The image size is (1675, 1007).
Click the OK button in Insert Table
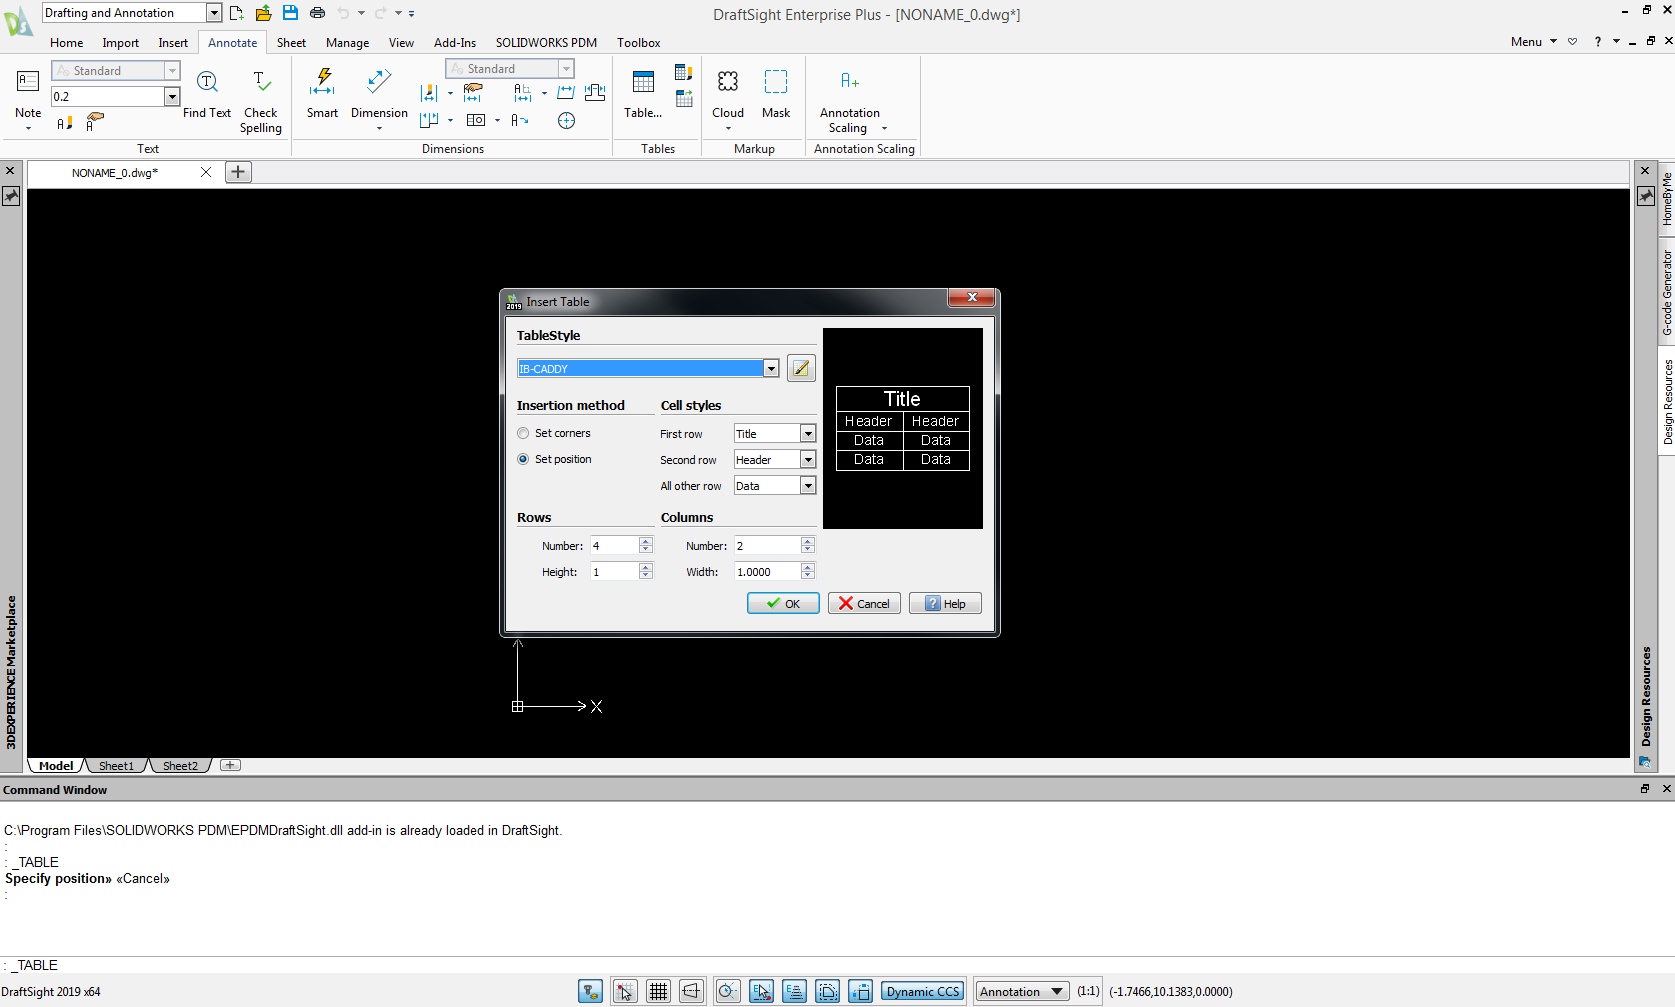point(783,603)
